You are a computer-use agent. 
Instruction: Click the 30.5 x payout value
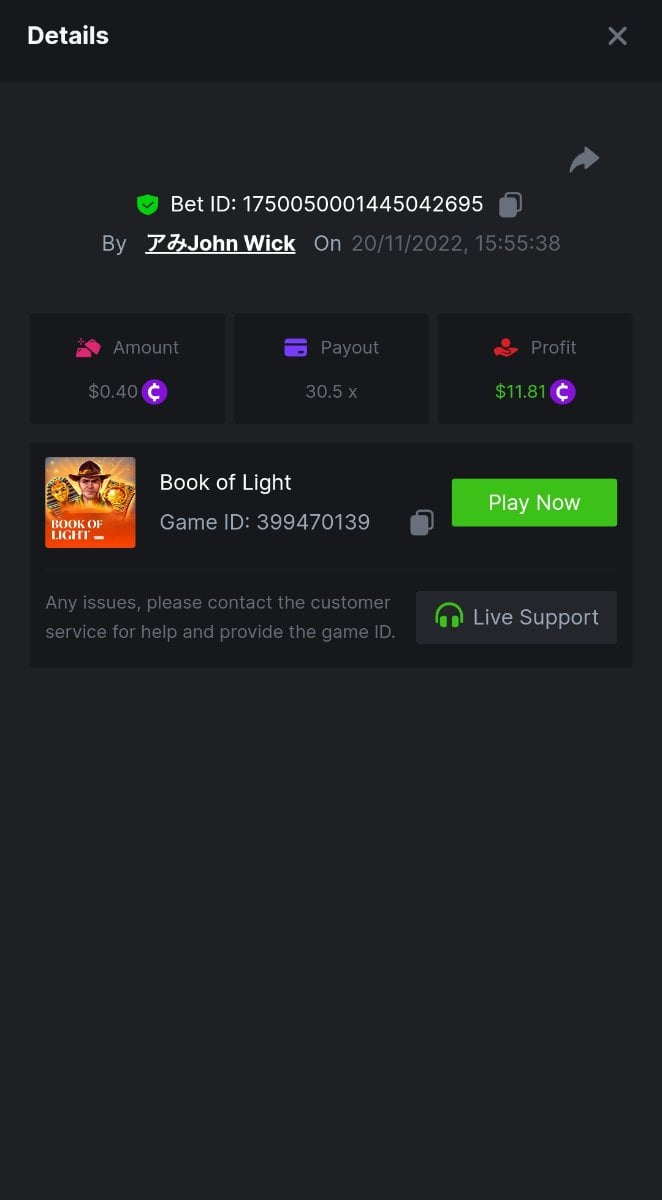pos(331,392)
